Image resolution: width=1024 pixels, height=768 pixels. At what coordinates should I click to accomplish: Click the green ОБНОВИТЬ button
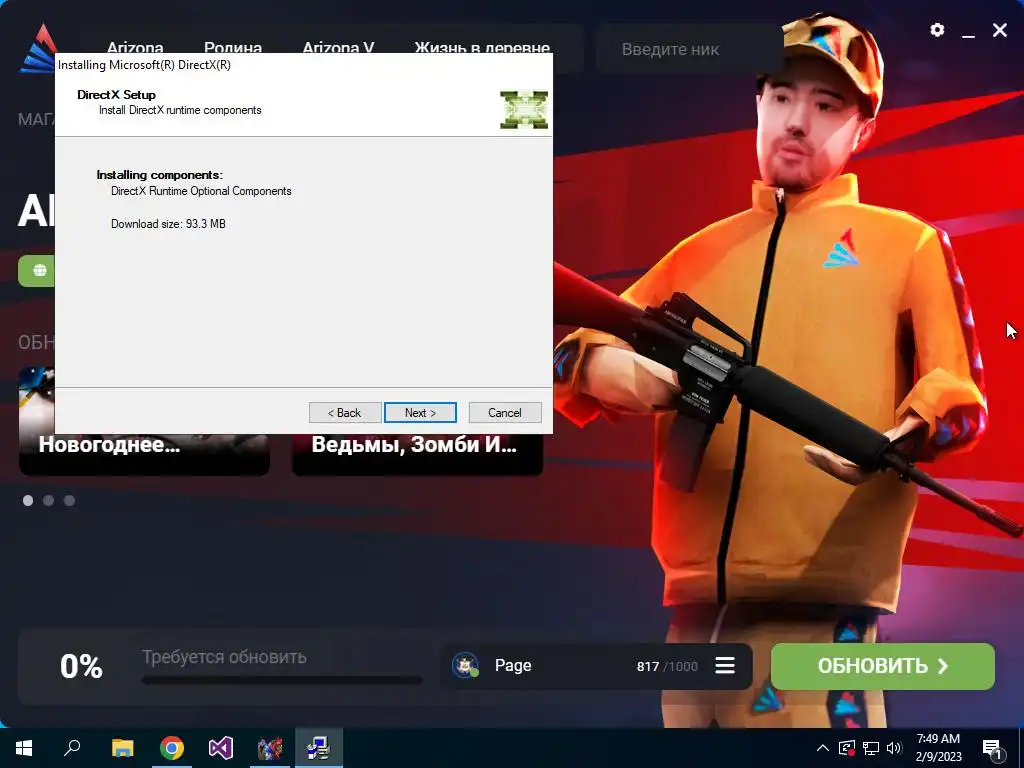[x=882, y=666]
